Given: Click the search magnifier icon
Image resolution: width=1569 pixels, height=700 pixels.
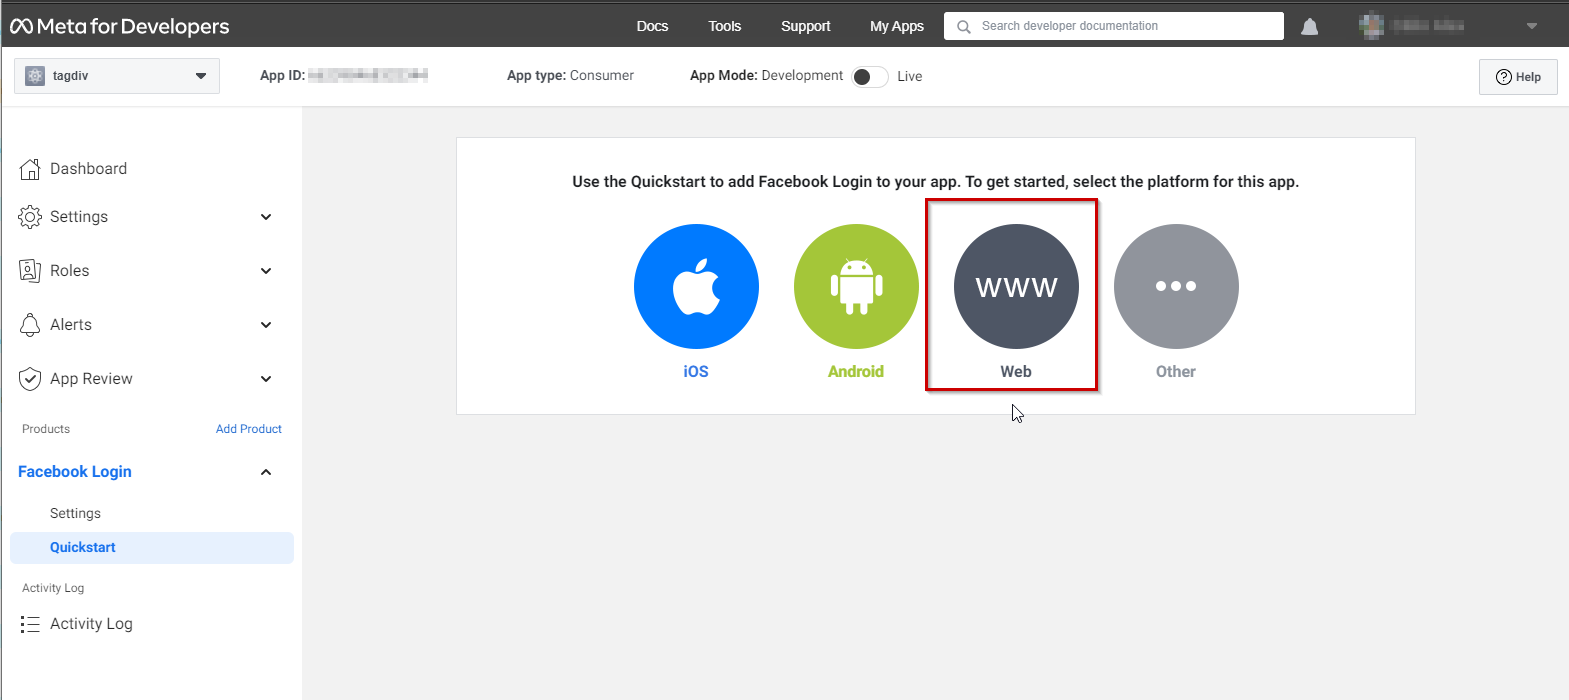Looking at the screenshot, I should tap(964, 27).
